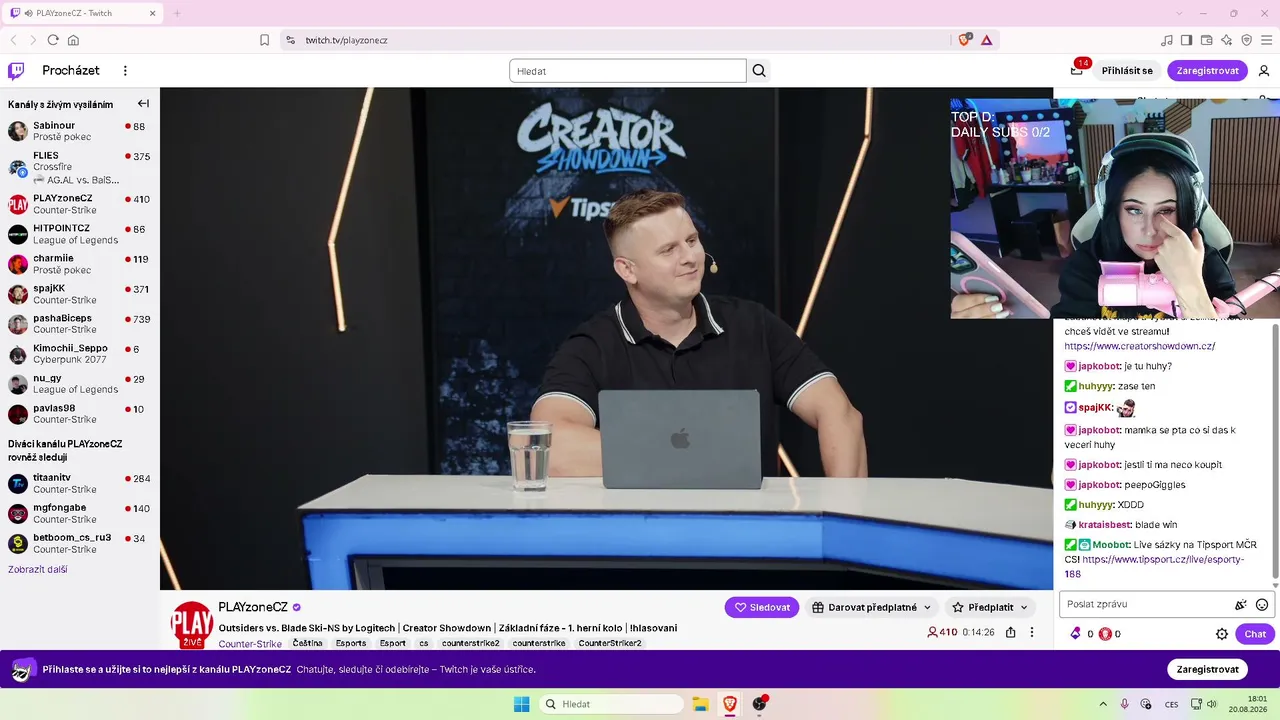Open Bits cheering icon in chat field
1280x720 pixels.
[x=1241, y=605]
